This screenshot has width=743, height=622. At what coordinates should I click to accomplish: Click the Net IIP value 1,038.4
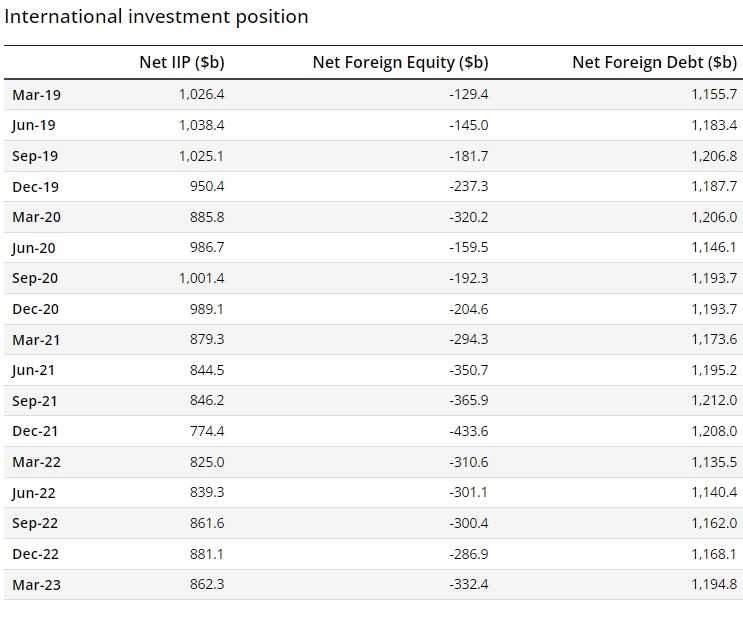tap(201, 125)
